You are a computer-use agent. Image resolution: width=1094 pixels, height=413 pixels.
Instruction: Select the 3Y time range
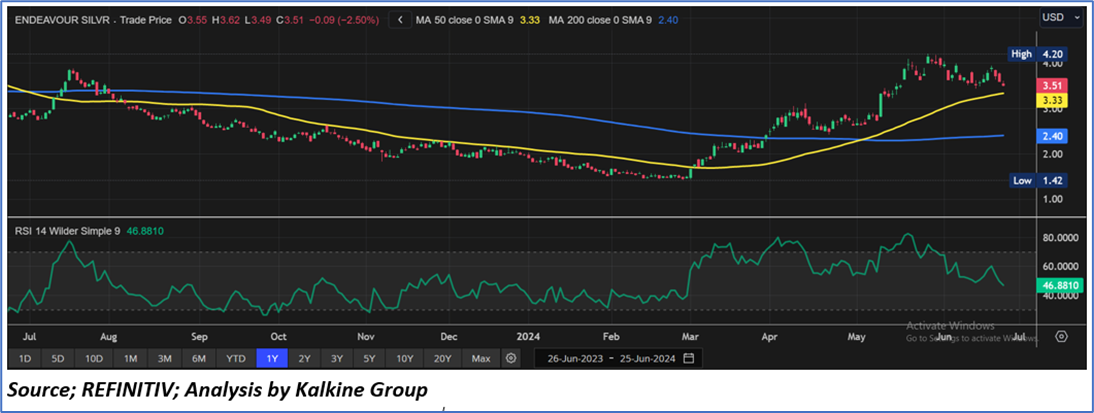[x=337, y=359]
